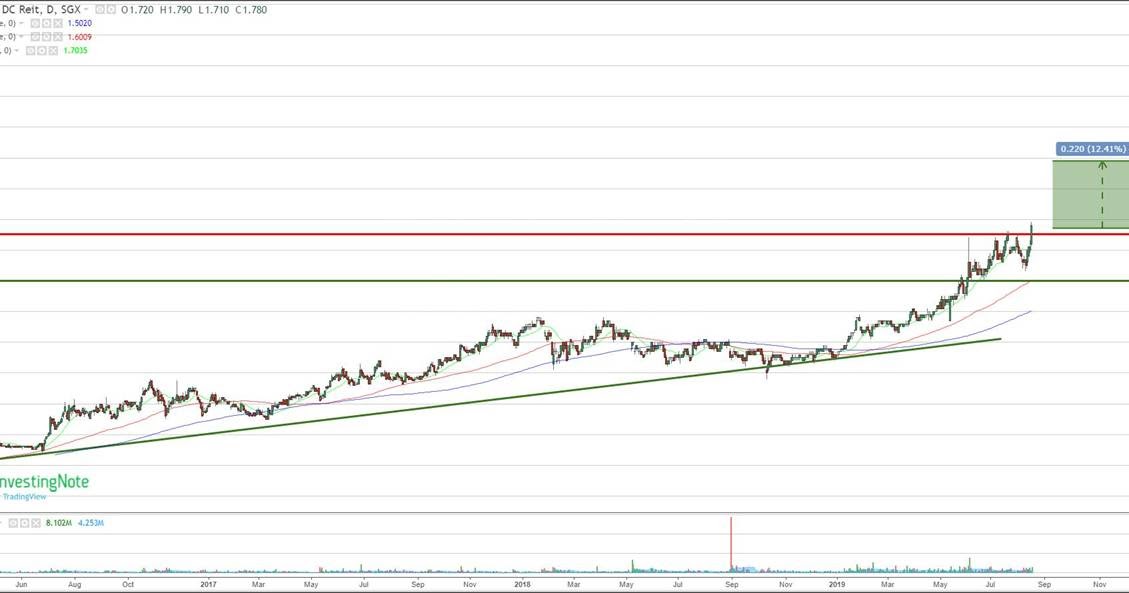
Task: Select the 2019 label on the time axis
Action: (x=837, y=583)
